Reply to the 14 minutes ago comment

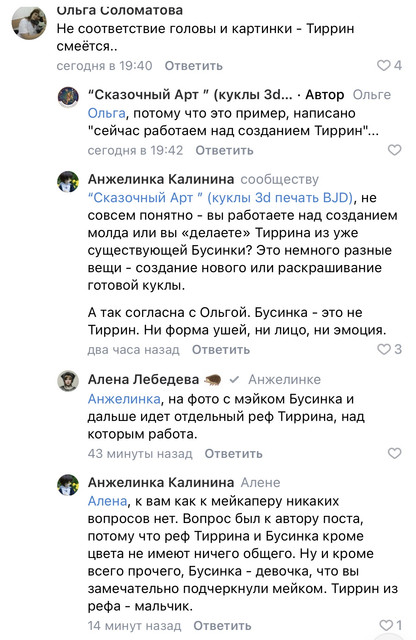(x=222, y=626)
